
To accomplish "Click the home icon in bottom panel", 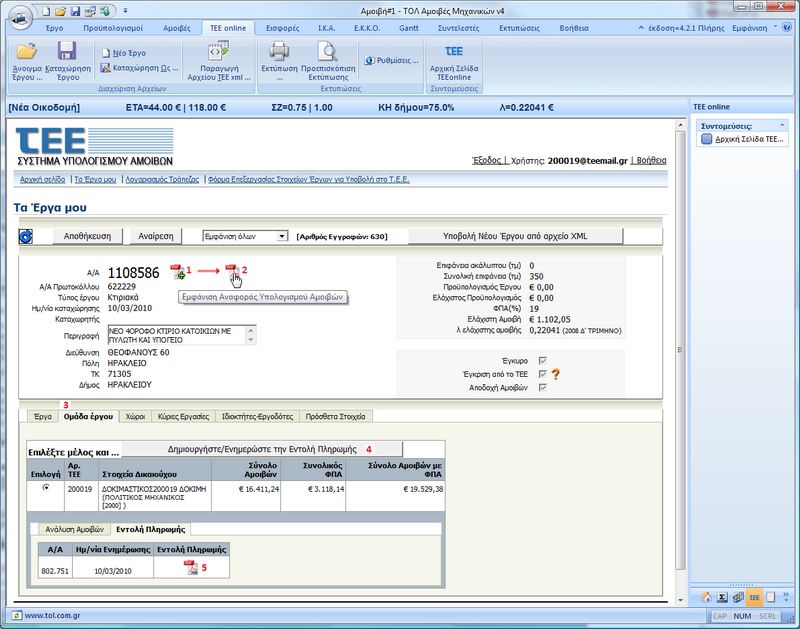I will tap(704, 596).
